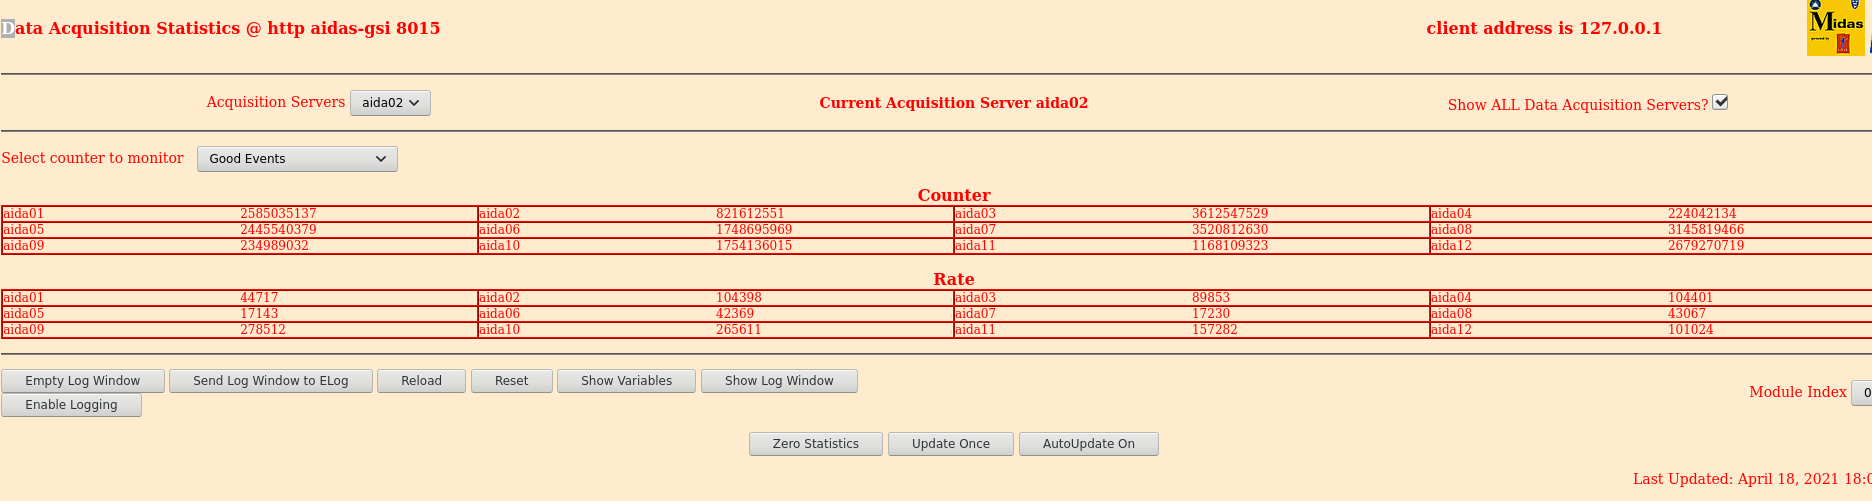Screen dimensions: 1872x501
Task: Click the Show Variables button
Action: [x=626, y=381]
